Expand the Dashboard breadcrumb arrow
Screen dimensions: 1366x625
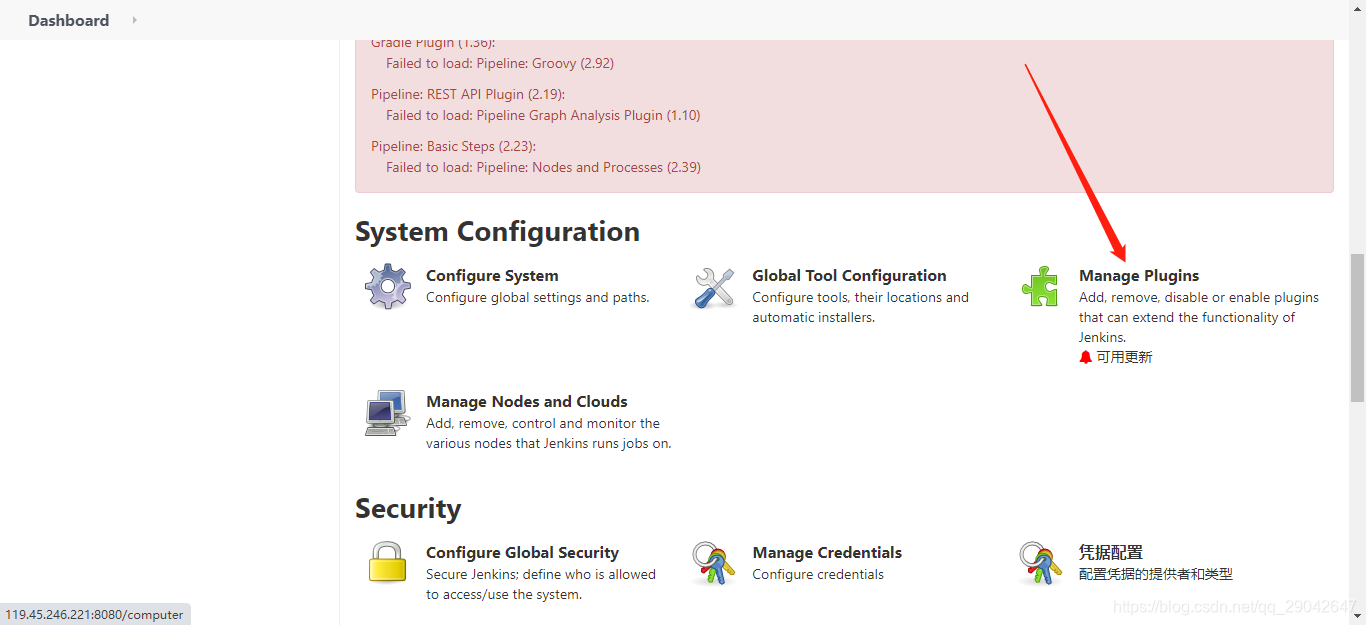click(x=134, y=20)
